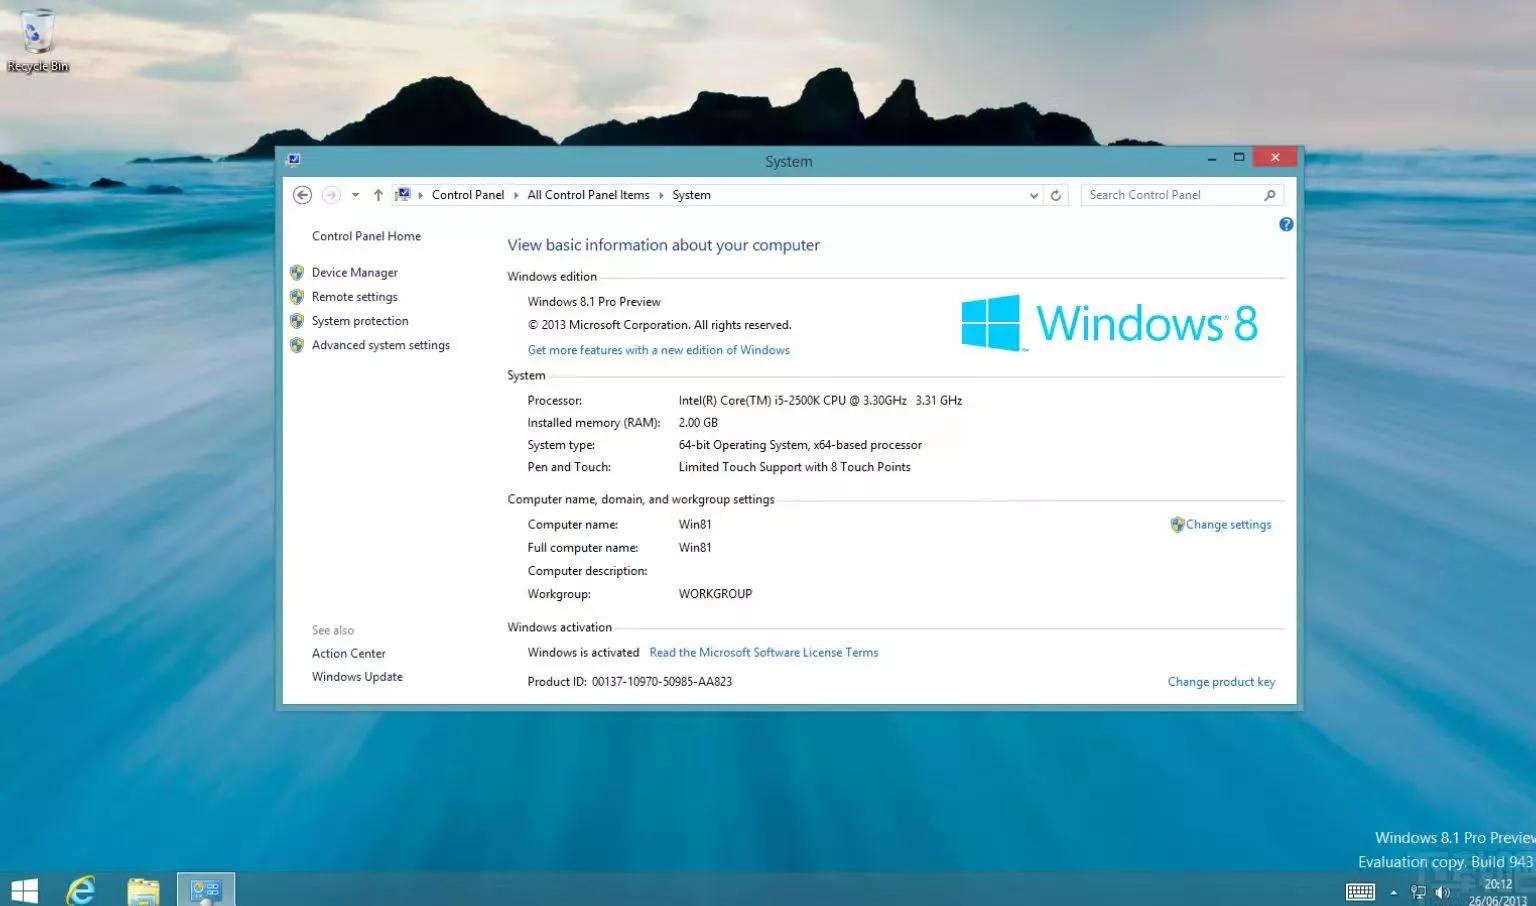Image resolution: width=1536 pixels, height=906 pixels.
Task: Open Windows Update under See also
Action: 357,677
